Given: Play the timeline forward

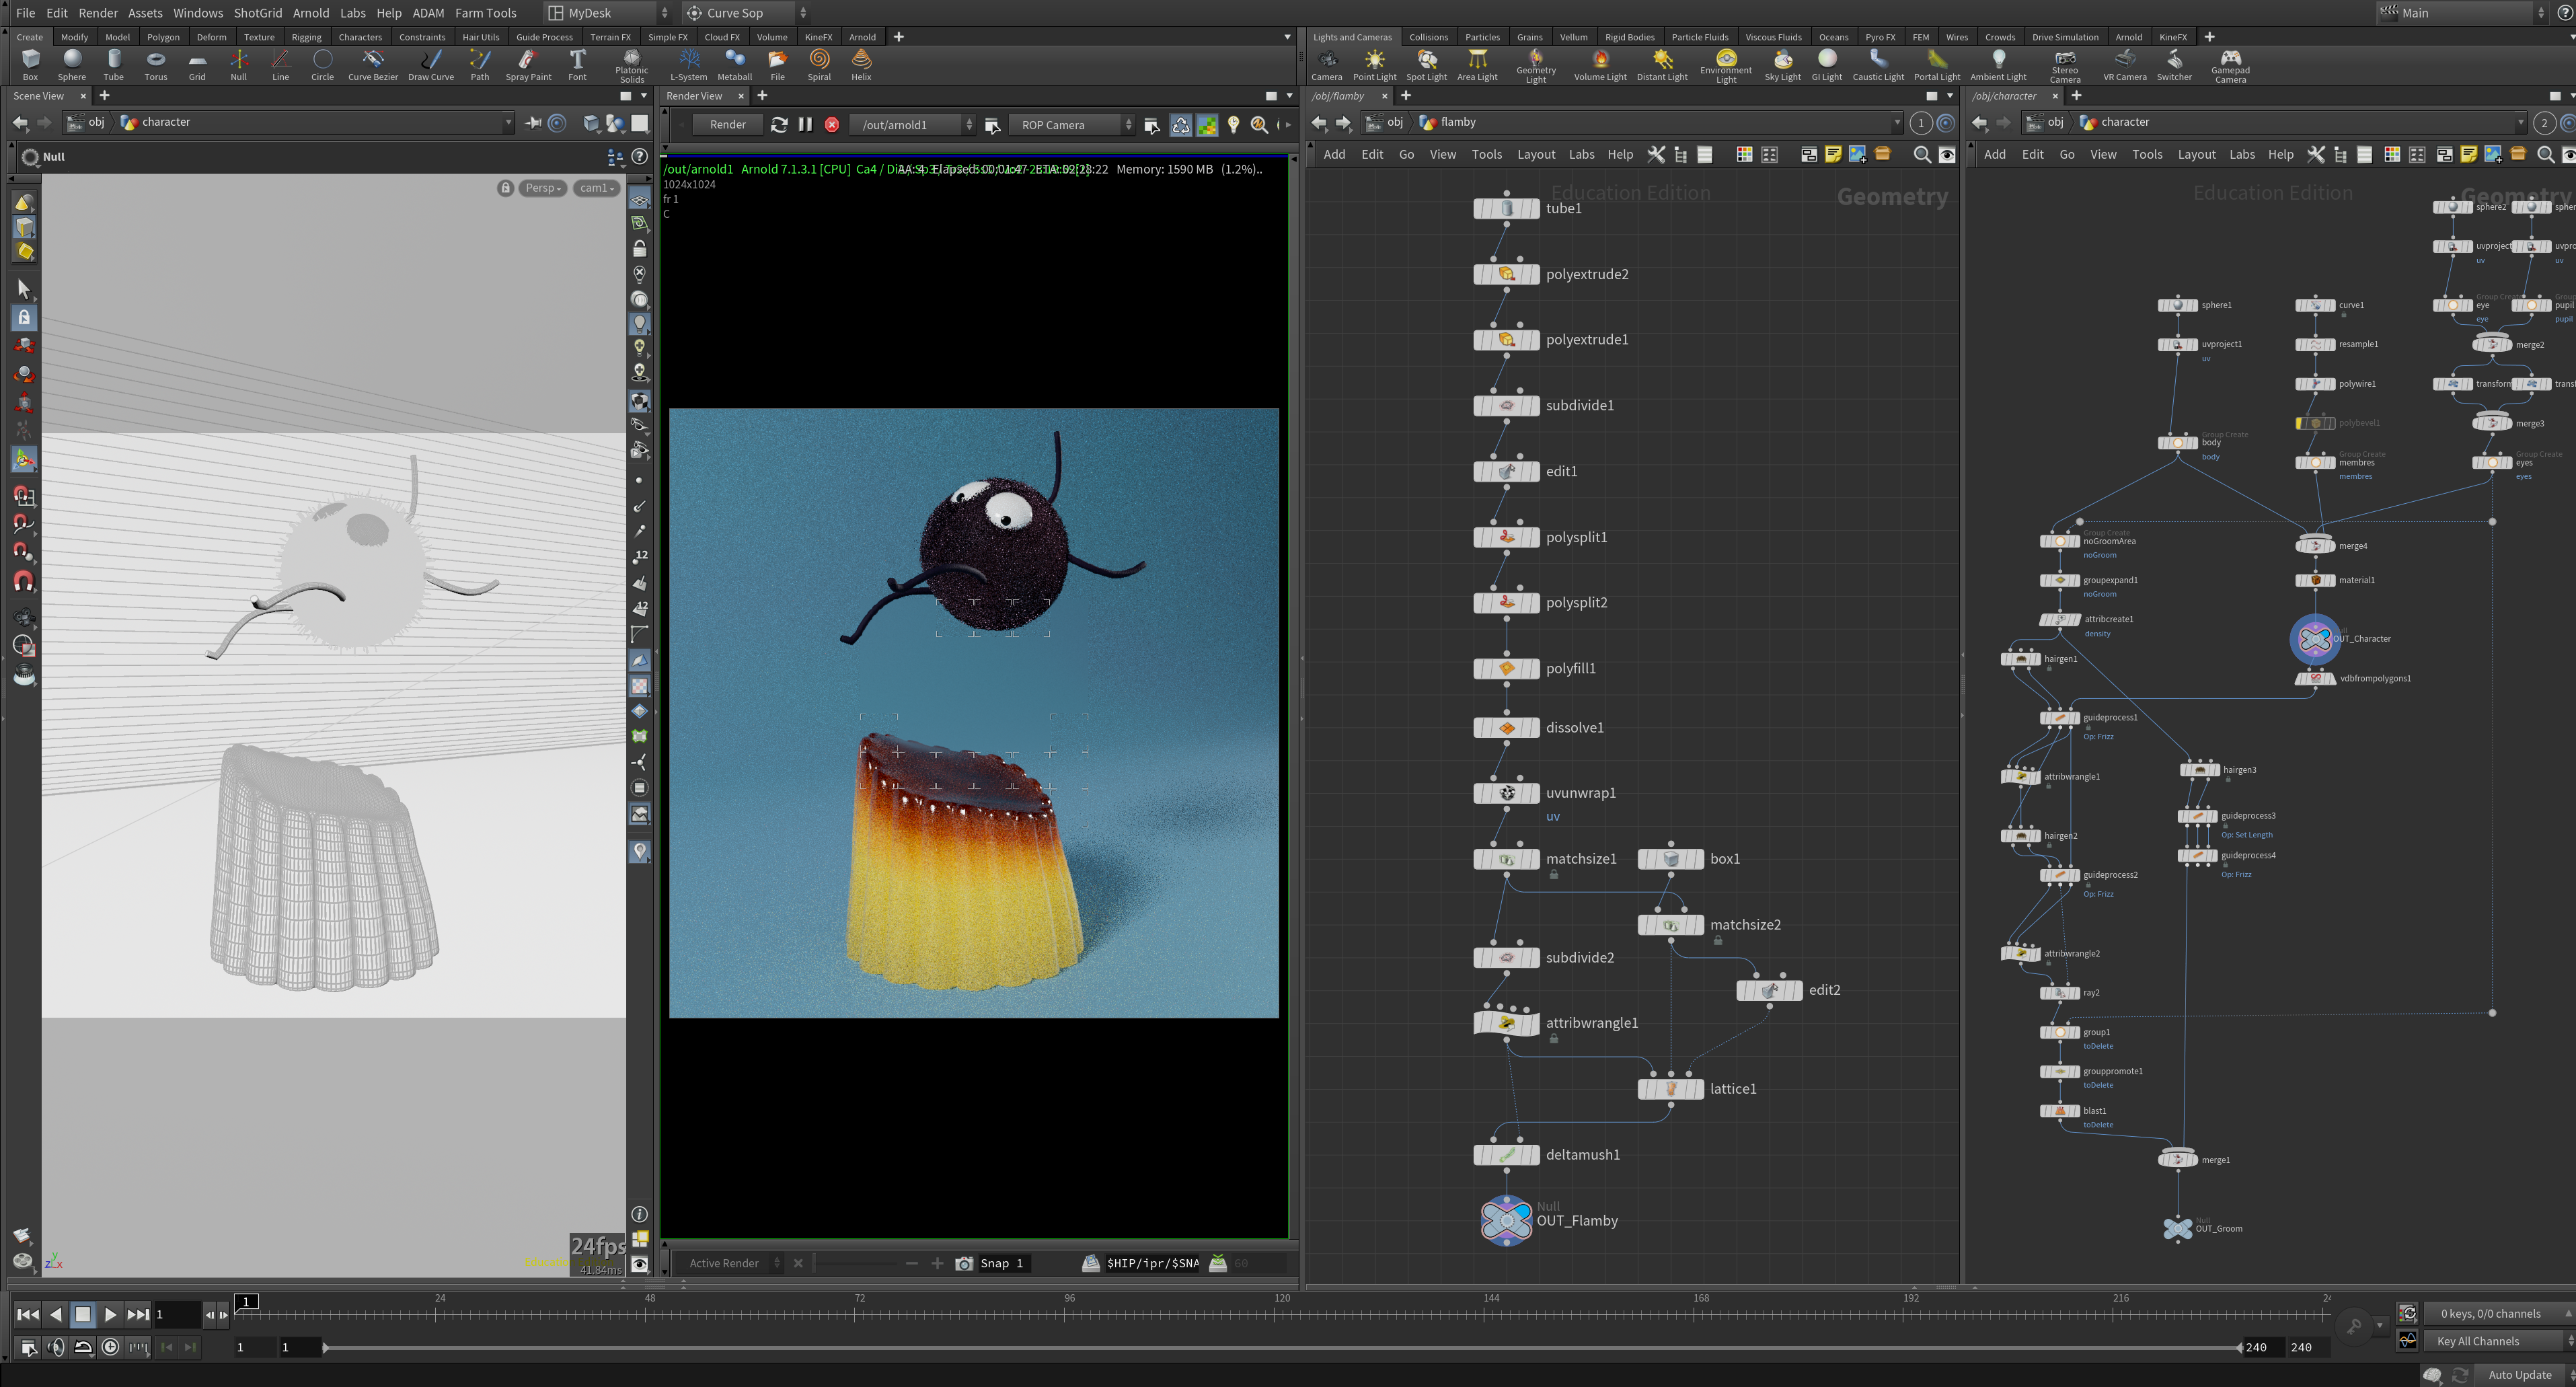Looking at the screenshot, I should tap(110, 1315).
